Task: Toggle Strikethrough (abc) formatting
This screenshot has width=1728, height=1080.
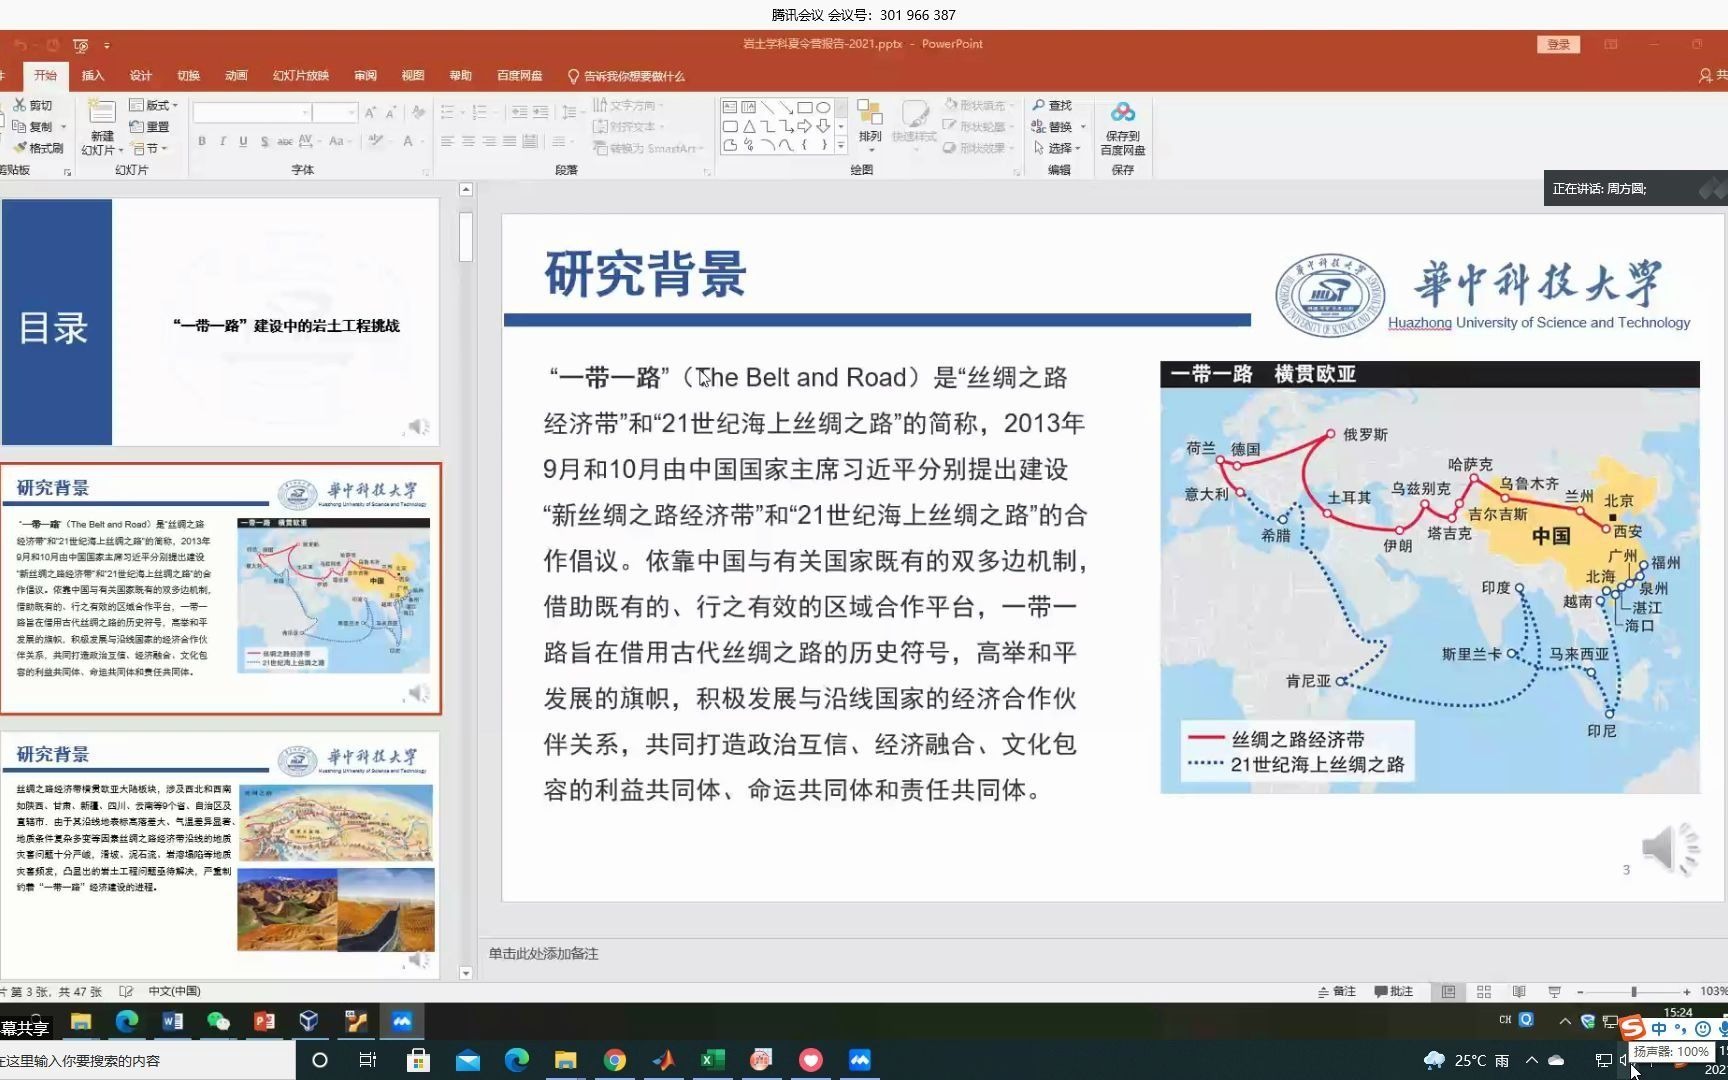Action: coord(285,141)
